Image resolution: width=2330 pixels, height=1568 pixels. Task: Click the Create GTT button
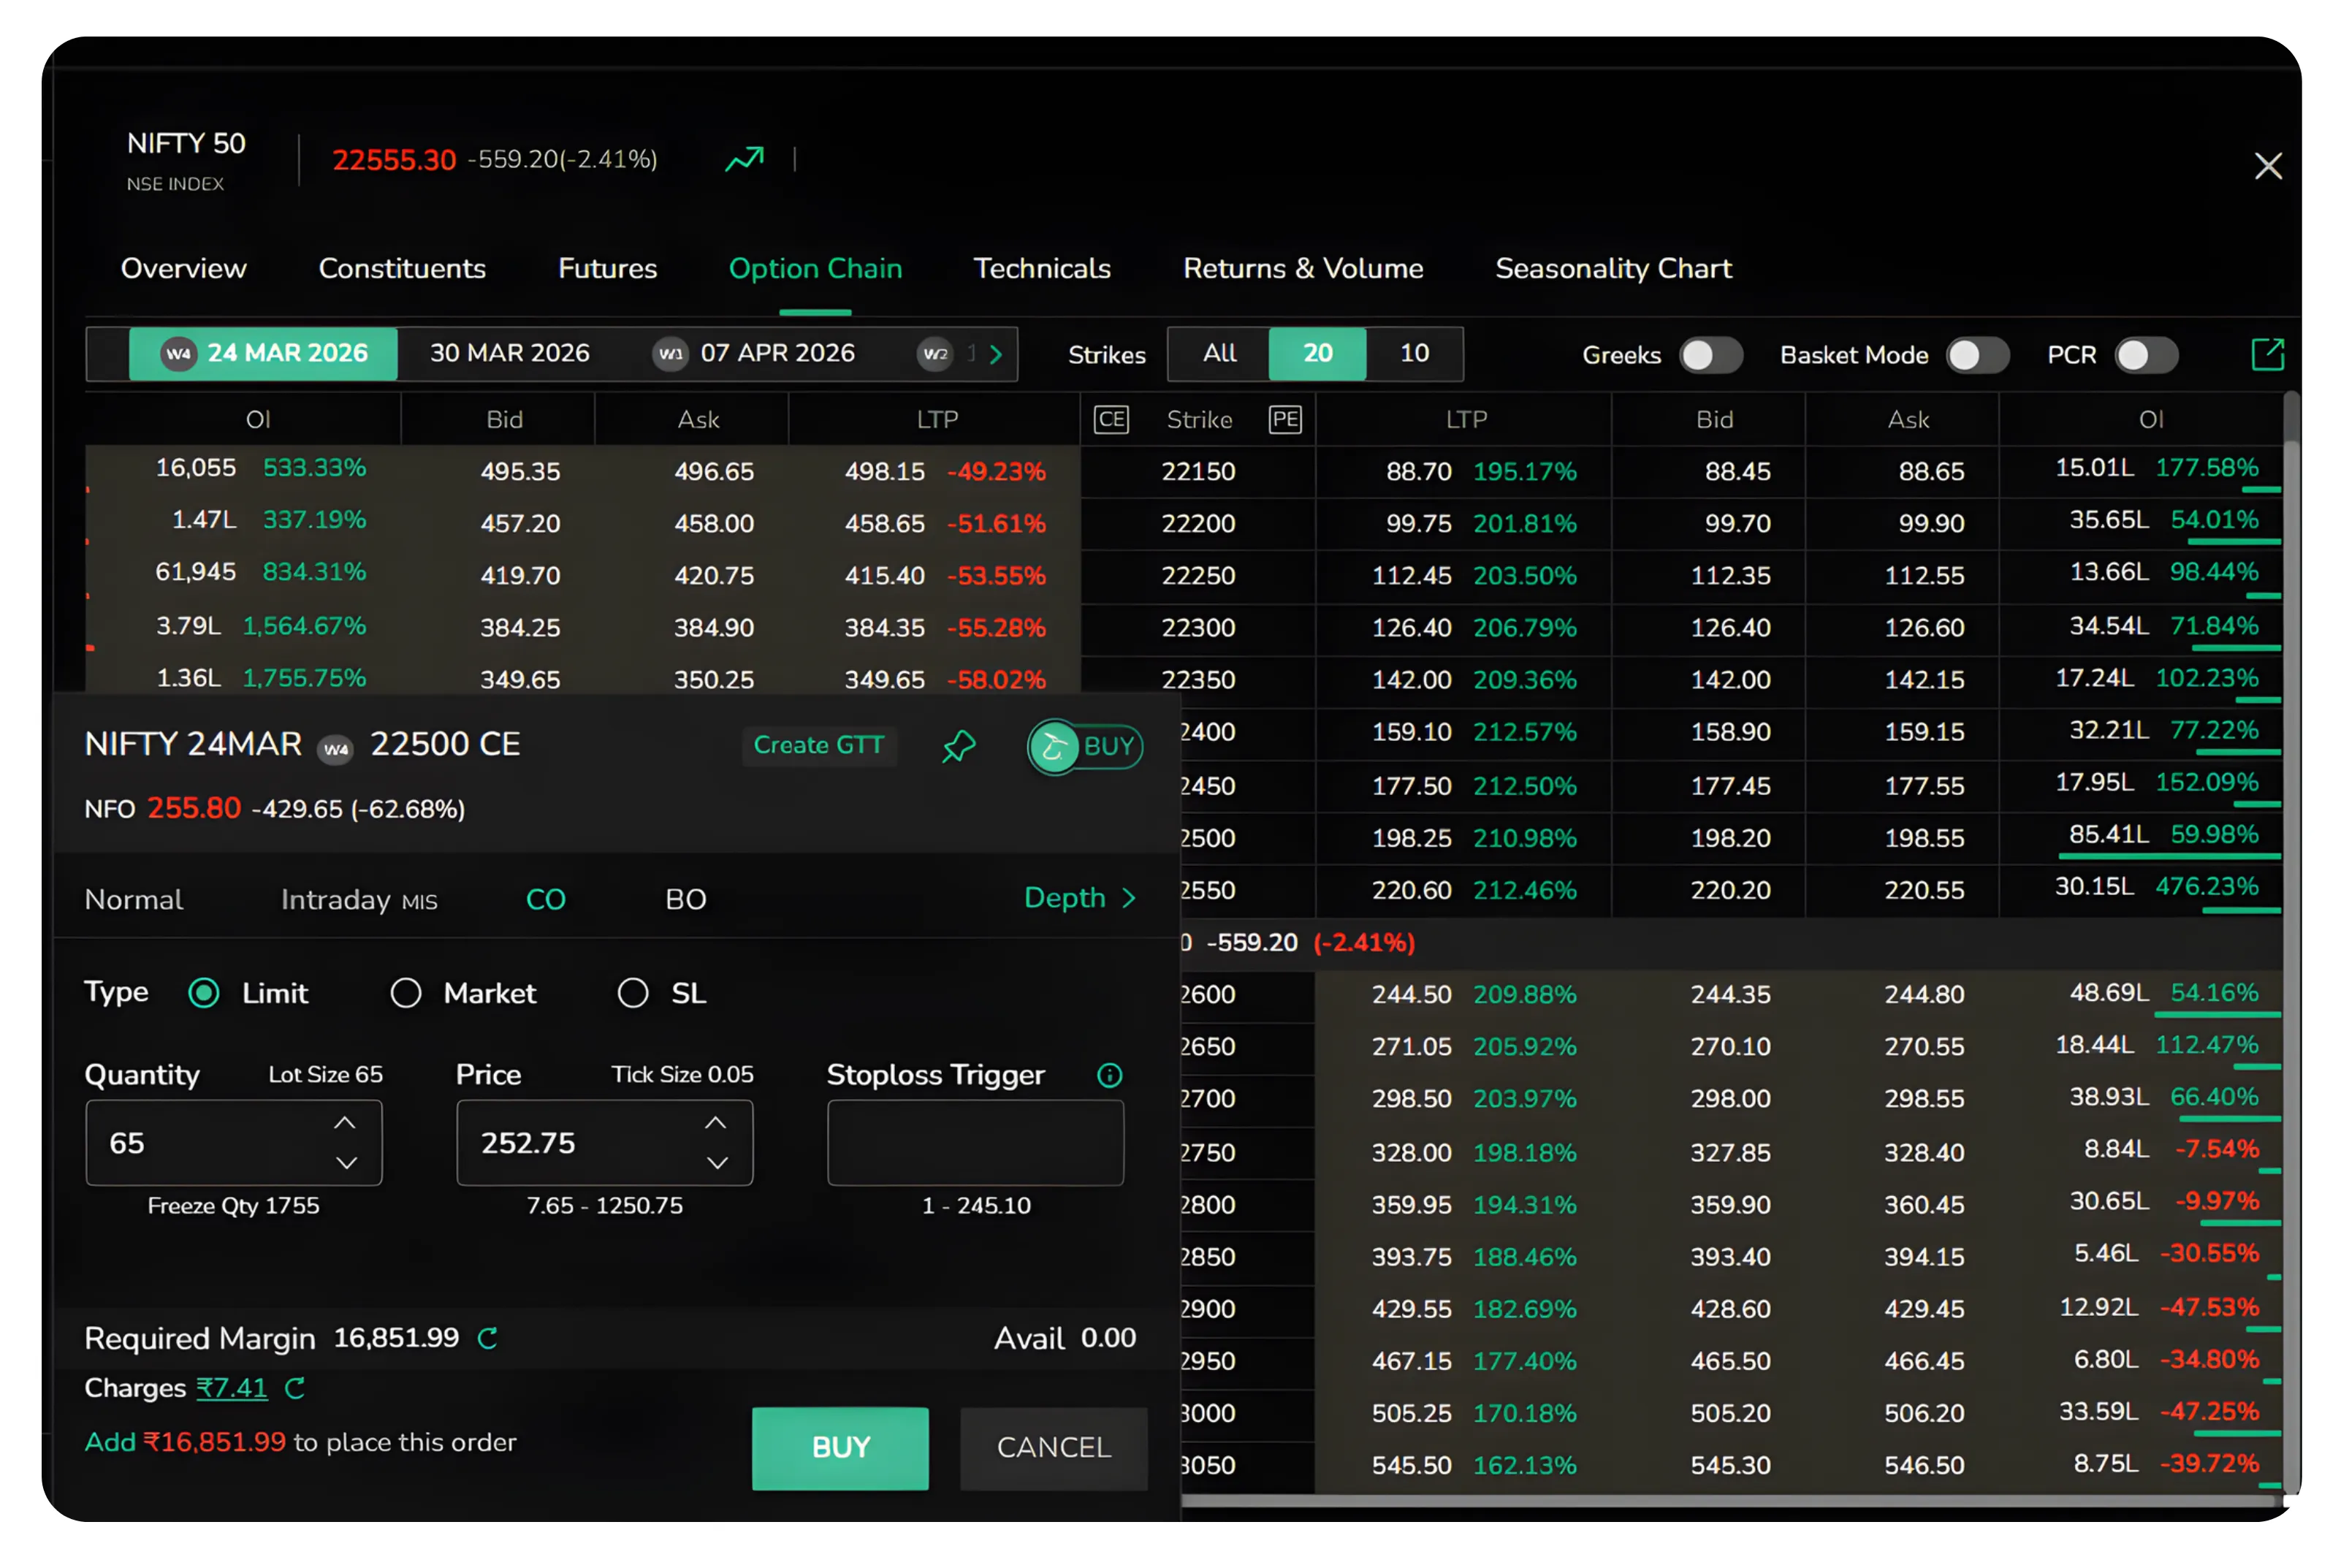coord(819,745)
